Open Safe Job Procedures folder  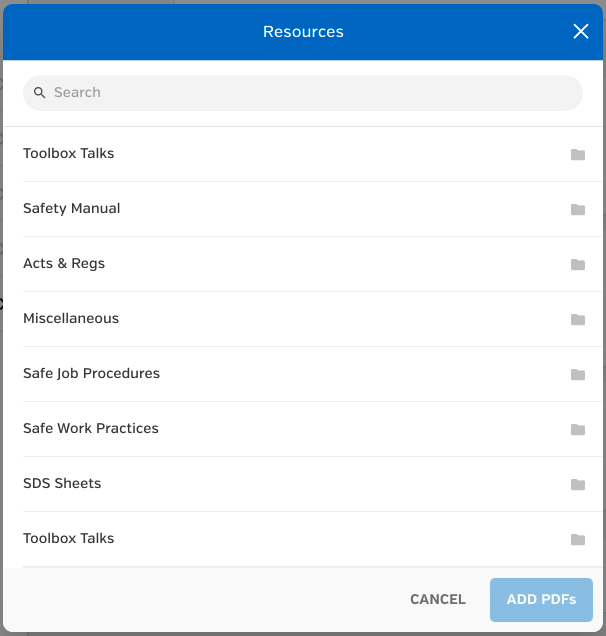pyautogui.click(x=312, y=374)
